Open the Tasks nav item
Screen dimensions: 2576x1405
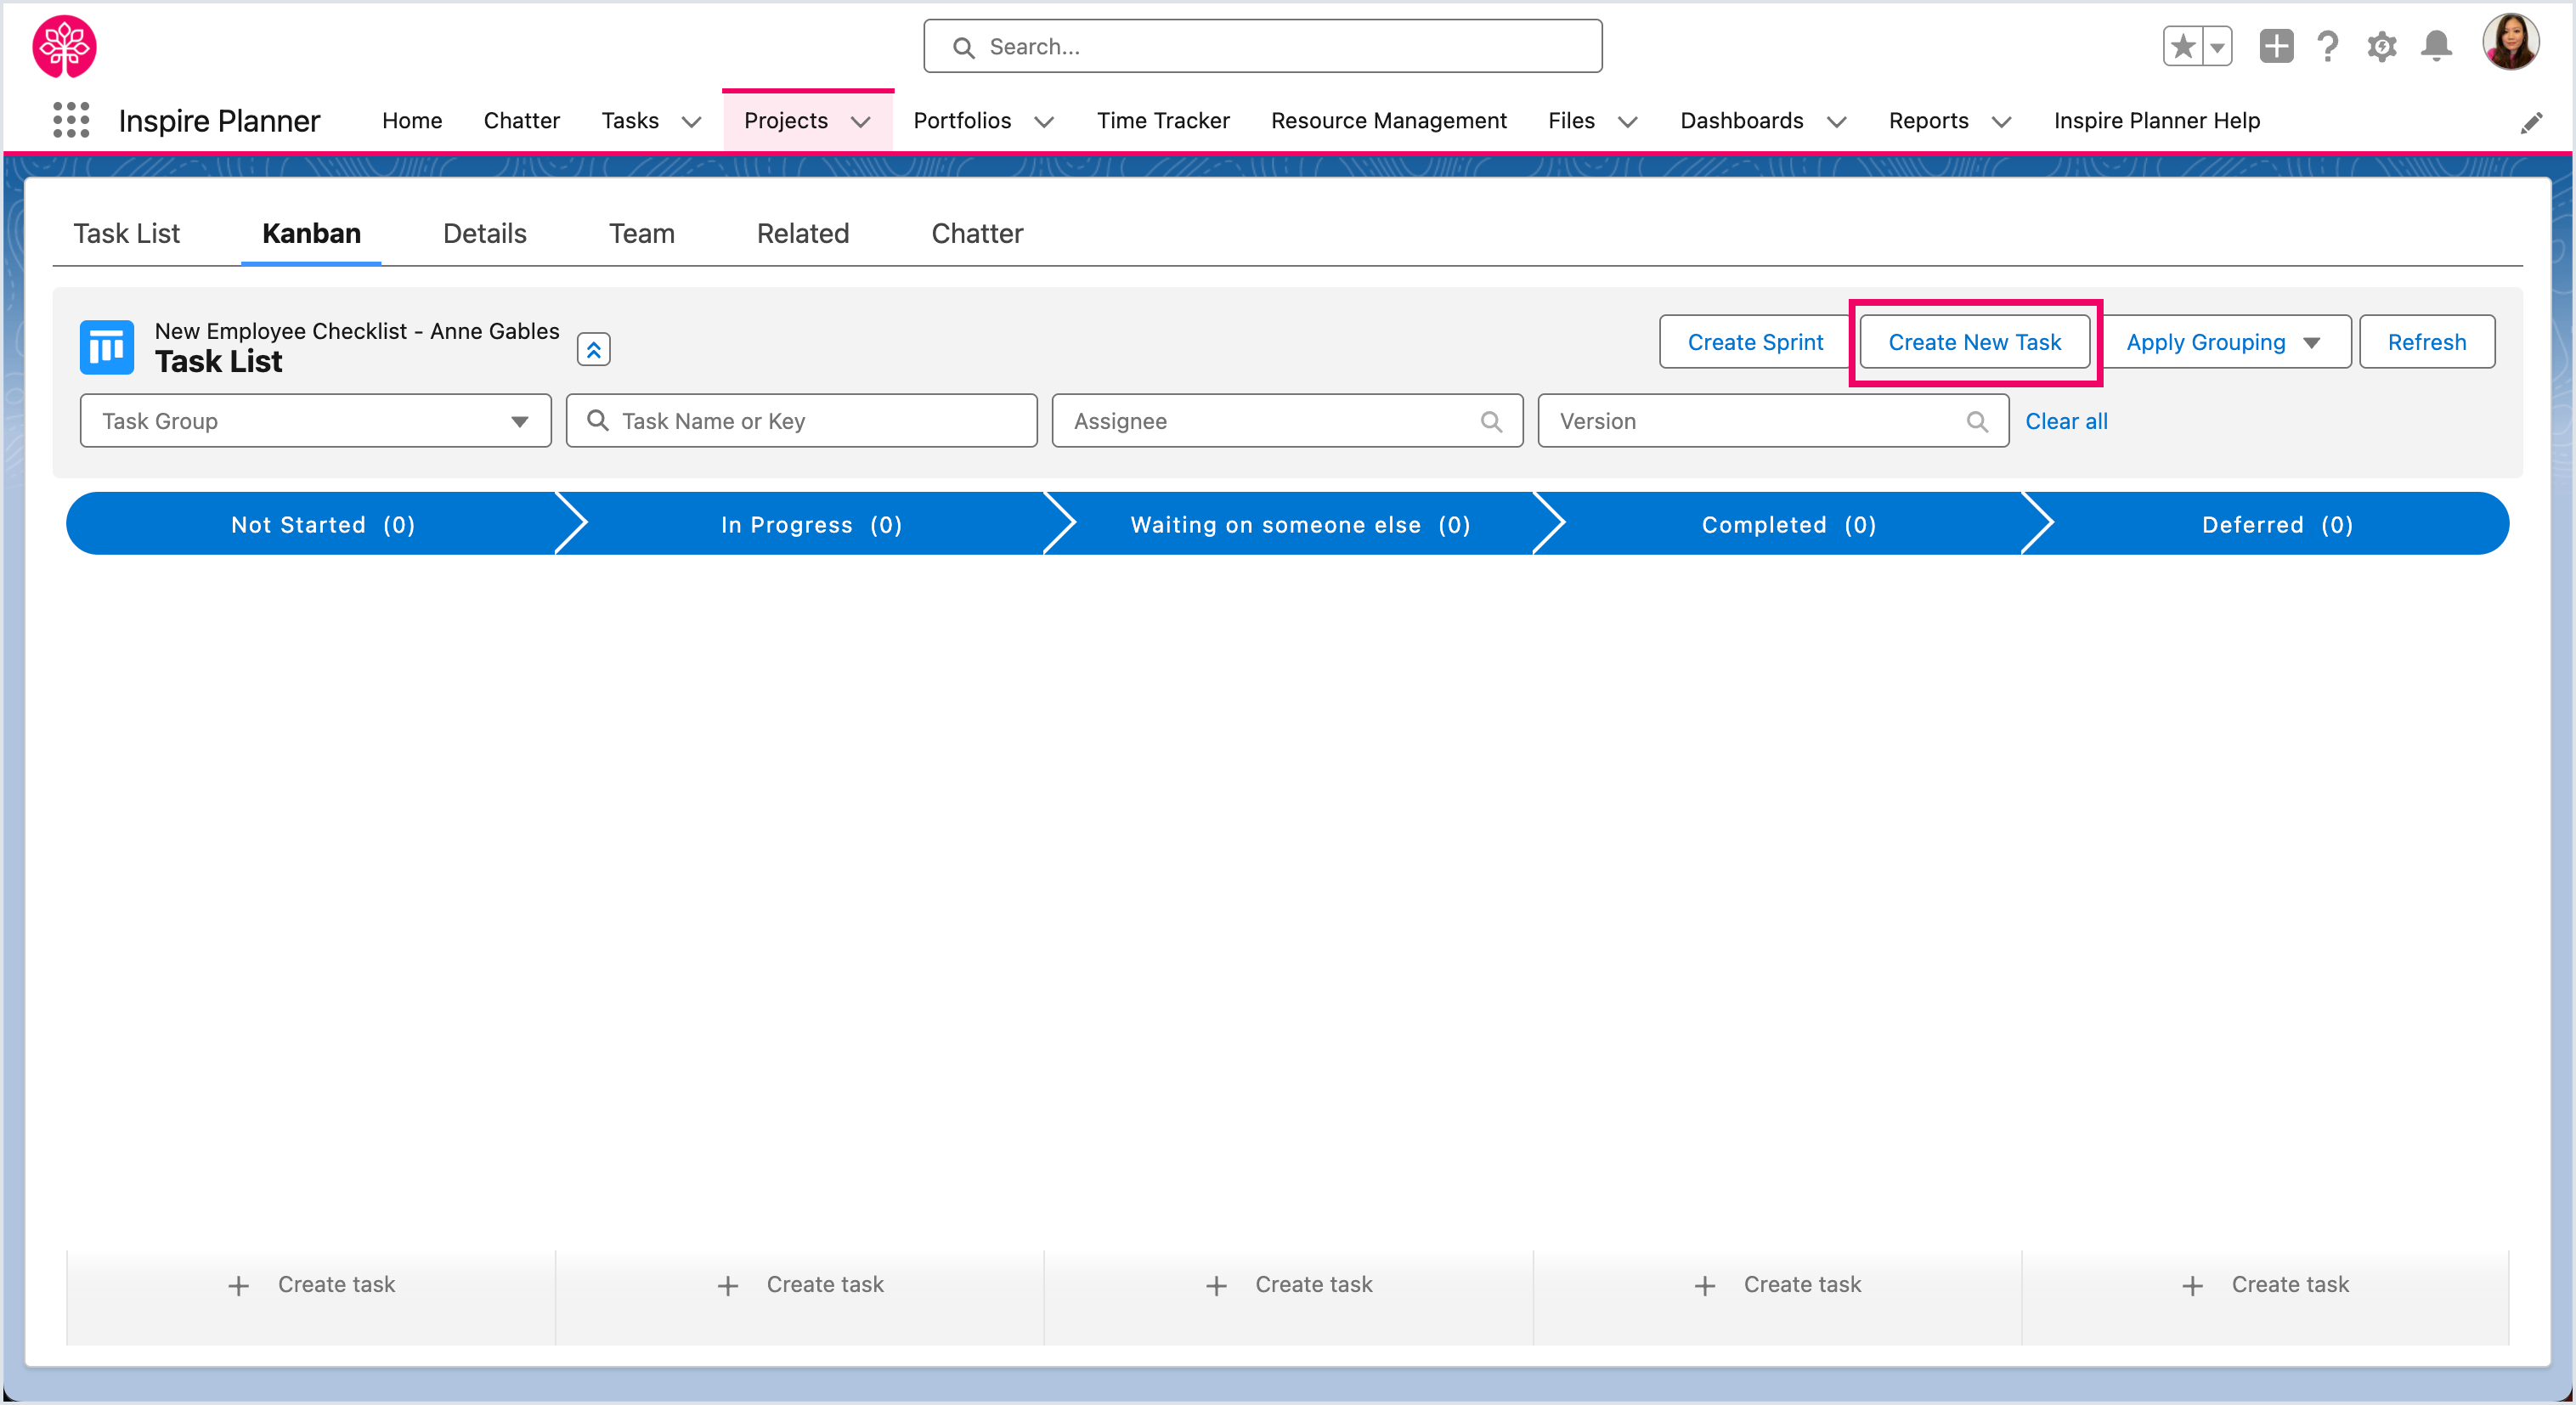(630, 120)
